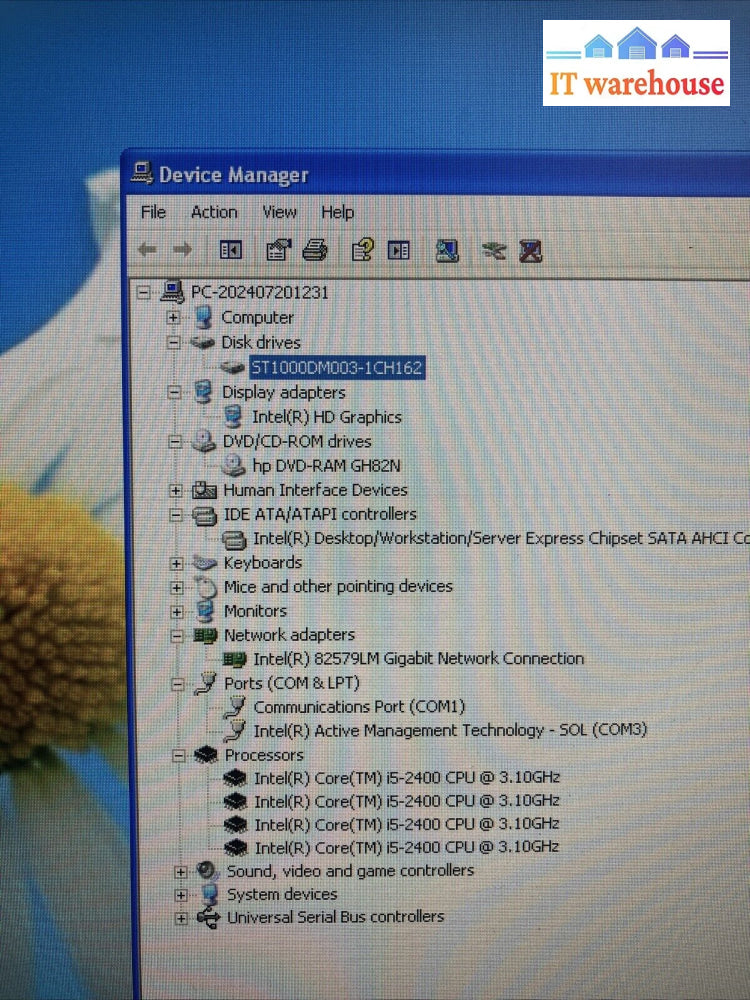Collapse the PC-202407201231 root node

coord(145,293)
